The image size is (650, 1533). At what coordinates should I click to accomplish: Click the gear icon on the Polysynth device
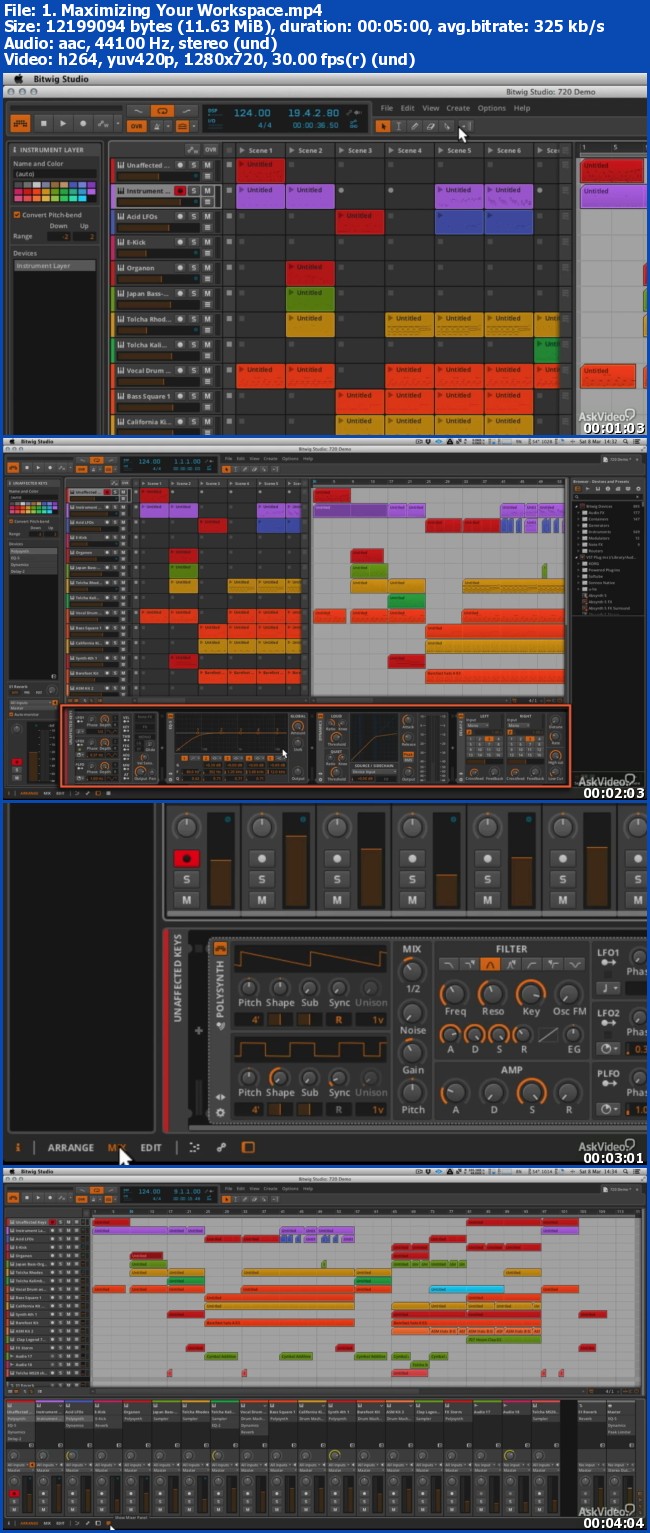220,1111
